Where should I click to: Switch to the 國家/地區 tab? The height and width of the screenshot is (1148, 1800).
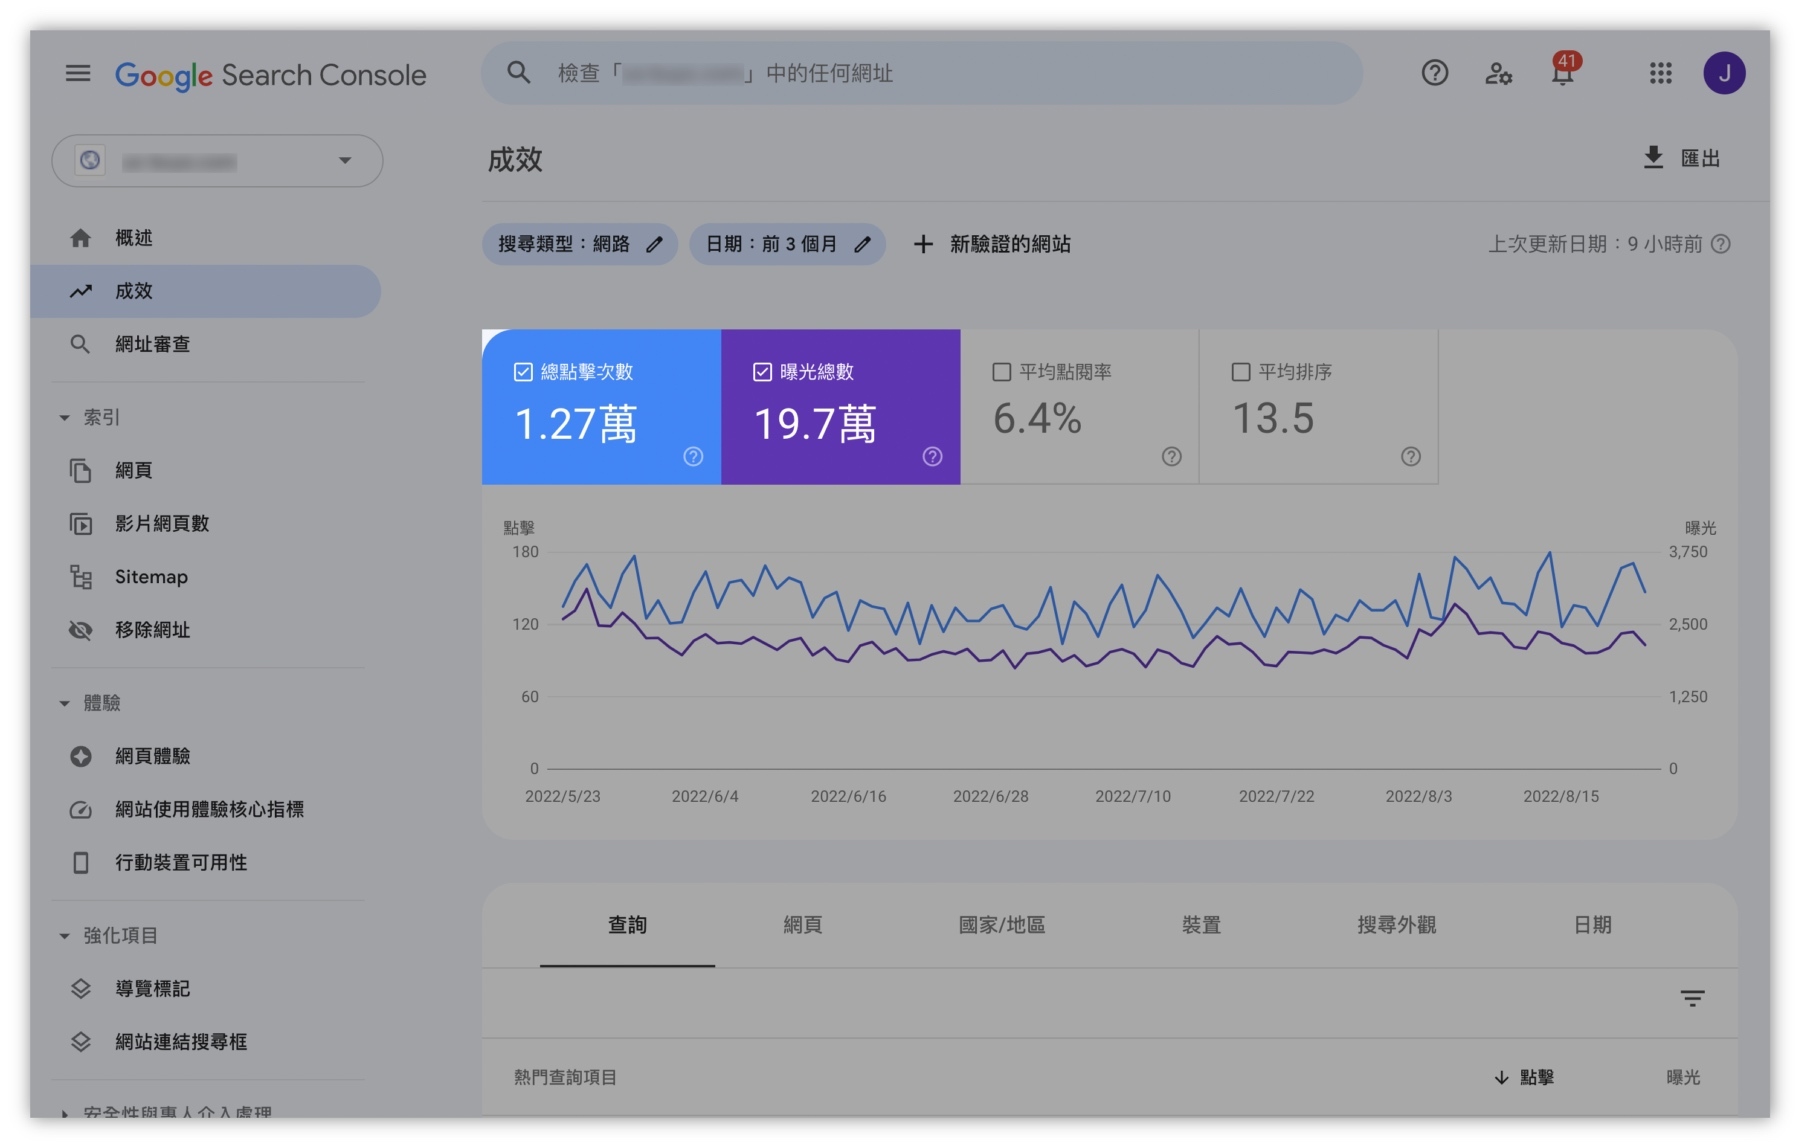coord(1001,925)
